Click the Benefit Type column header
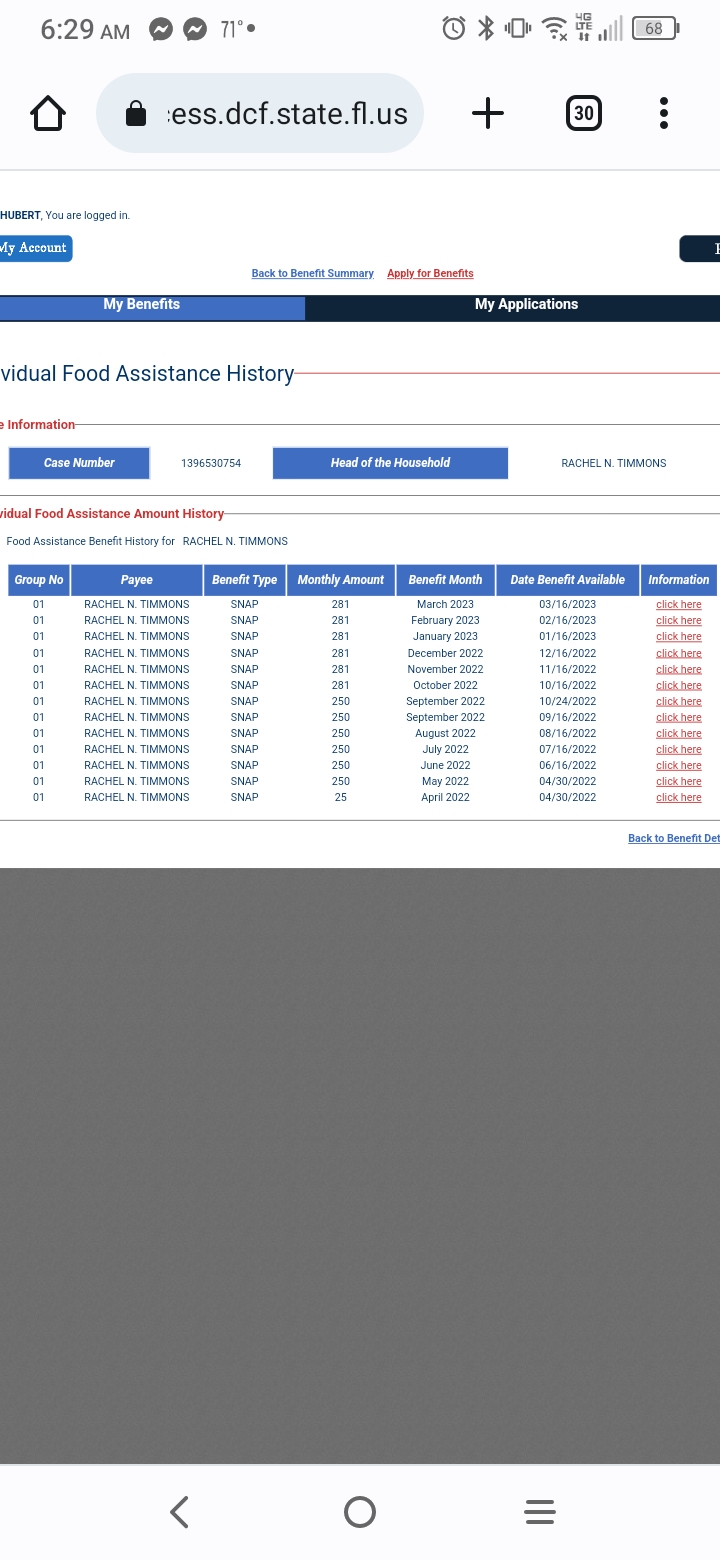The height and width of the screenshot is (1560, 720). [x=244, y=580]
